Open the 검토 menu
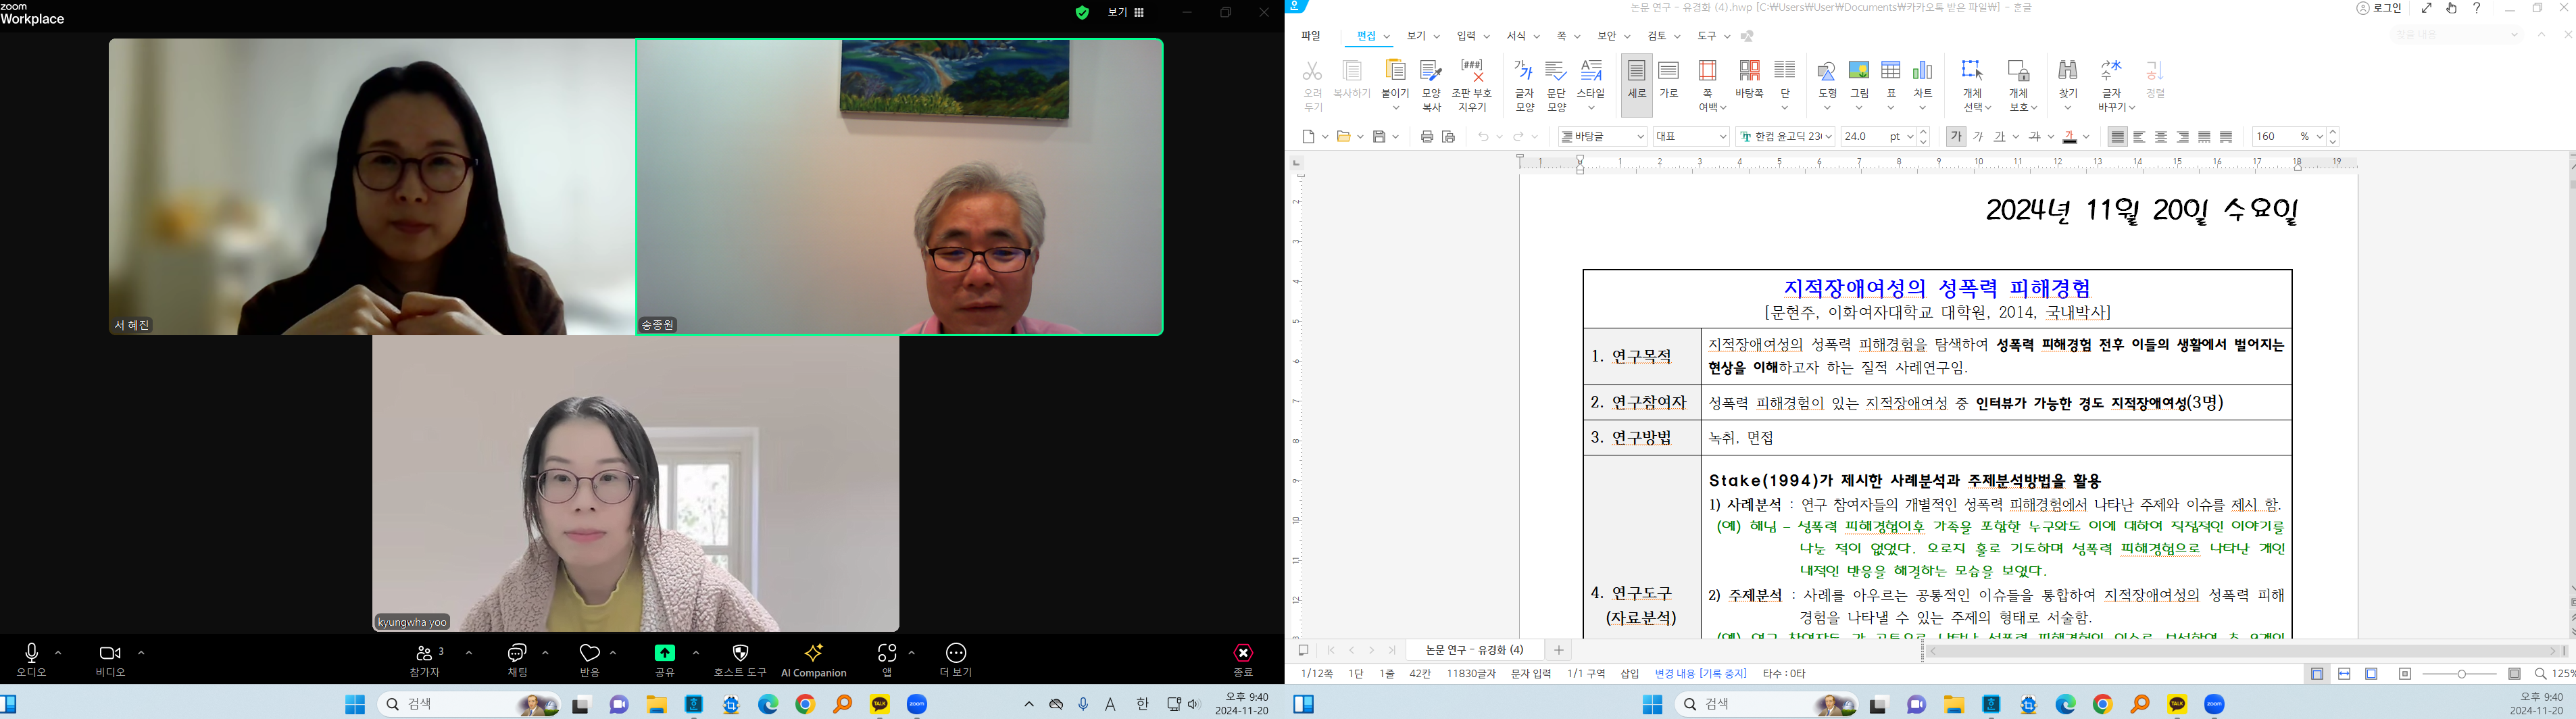This screenshot has height=719, width=2576. coord(1657,36)
